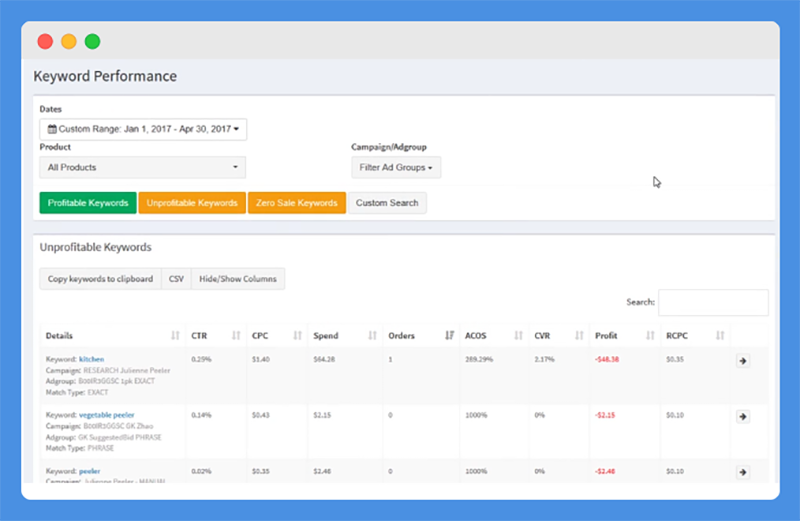This screenshot has height=521, width=800.
Task: Toggle Hide/Show Columns
Action: (x=238, y=279)
